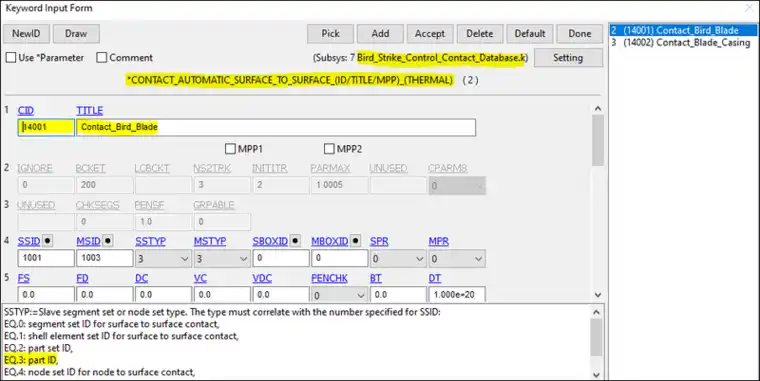Click the Done button

tap(580, 33)
